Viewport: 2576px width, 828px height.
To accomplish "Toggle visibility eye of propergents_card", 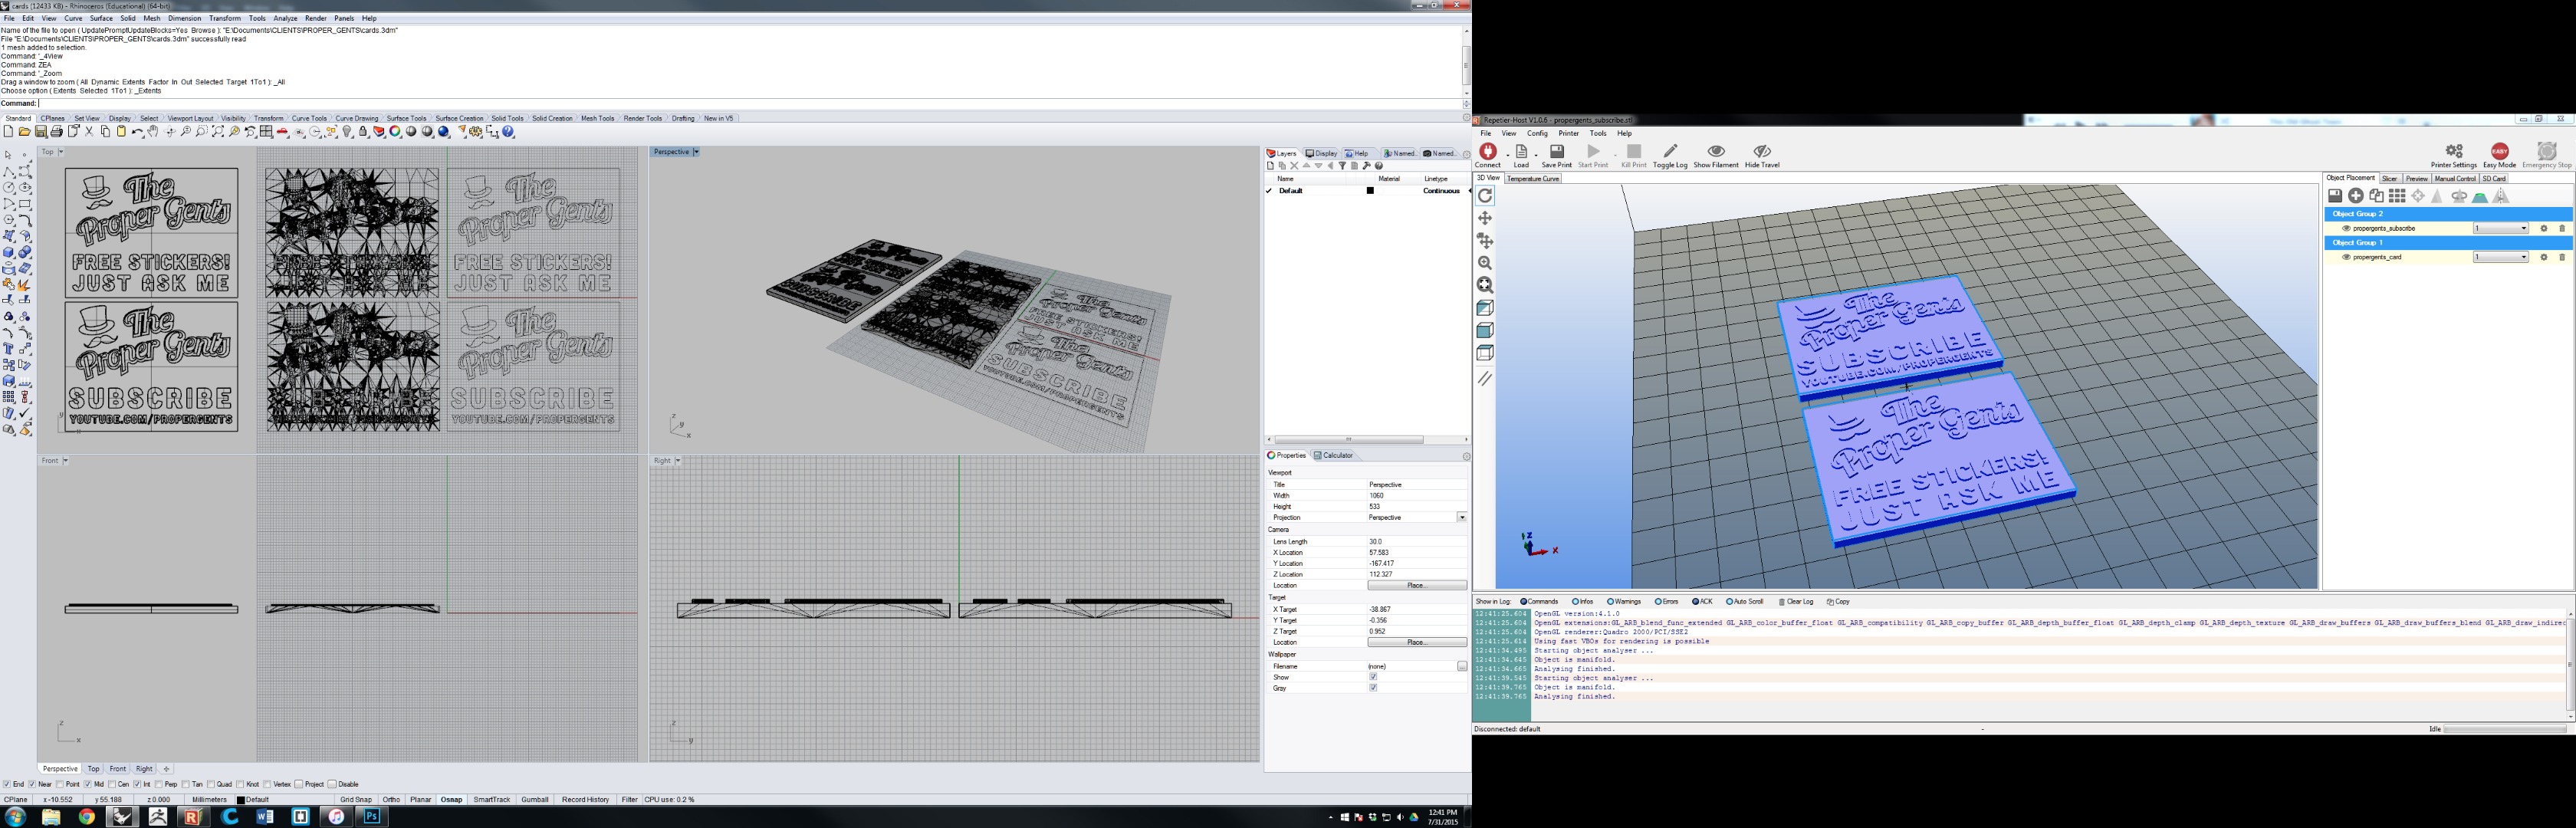I will click(2346, 257).
